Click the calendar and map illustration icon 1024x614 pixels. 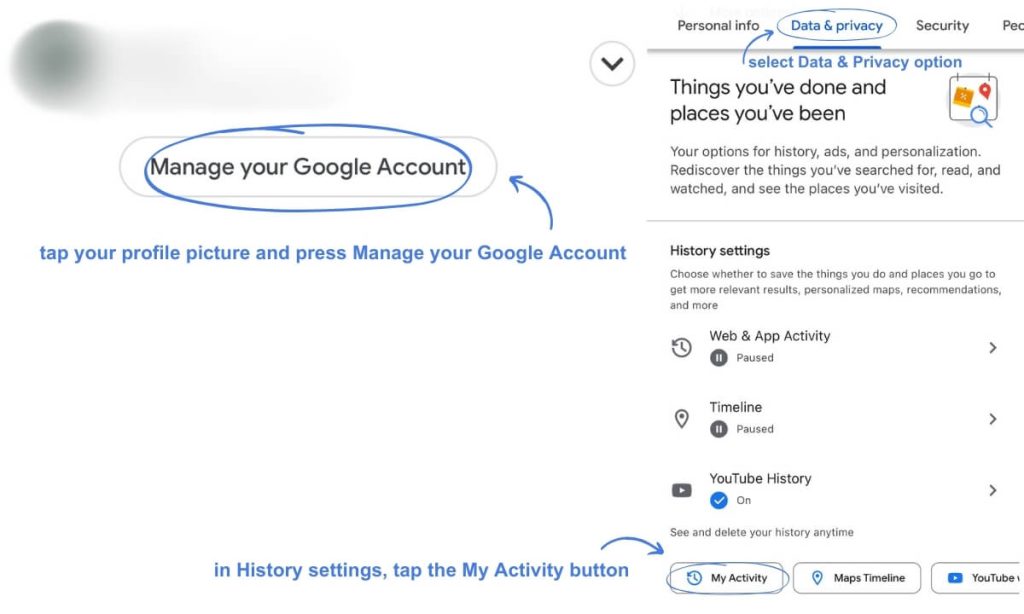973,100
